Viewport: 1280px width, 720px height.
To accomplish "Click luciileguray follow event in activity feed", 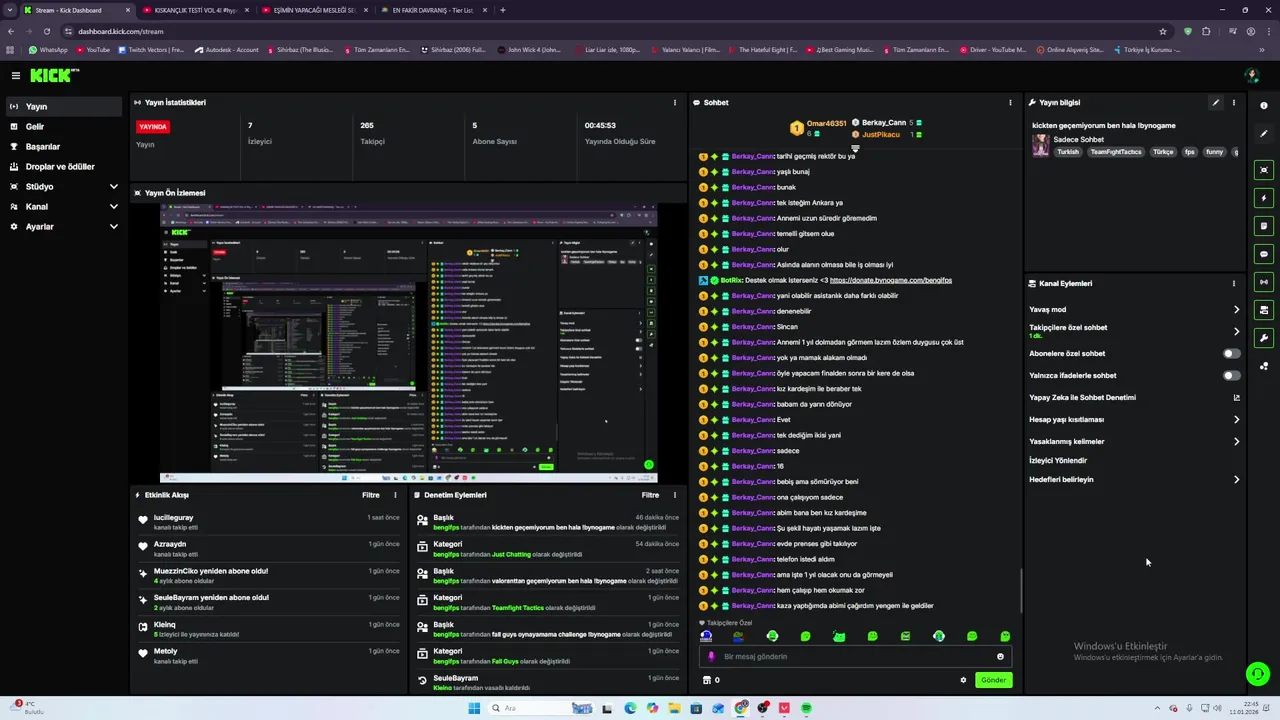I will 268,522.
